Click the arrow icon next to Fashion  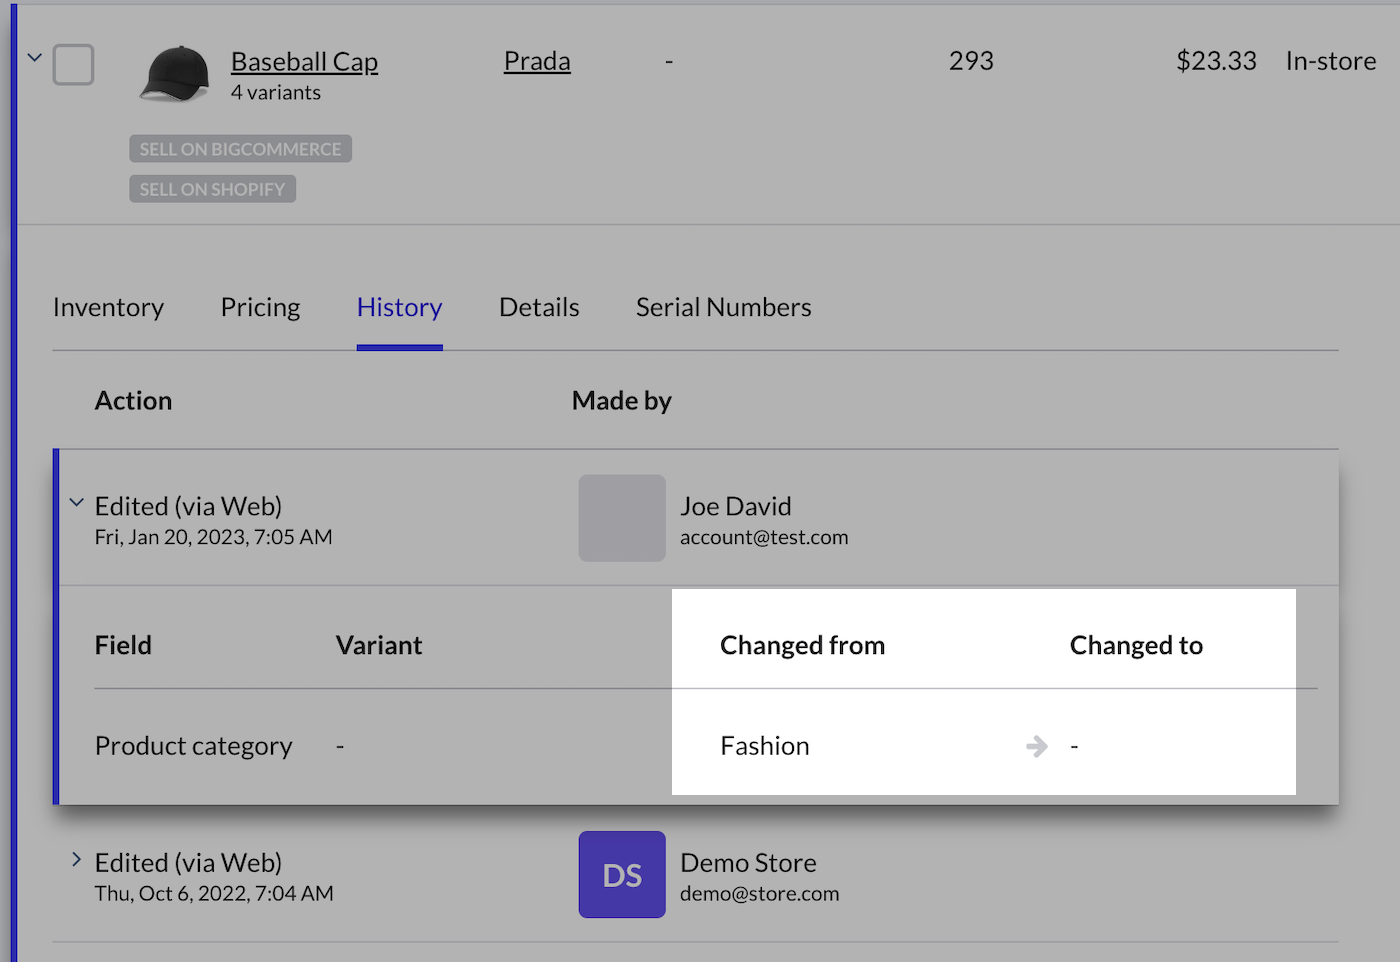click(1037, 747)
